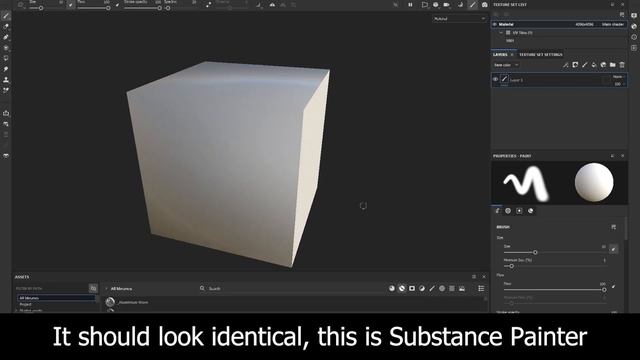
Task: Open All libraries breadcrumb in Assets
Action: tap(121, 289)
